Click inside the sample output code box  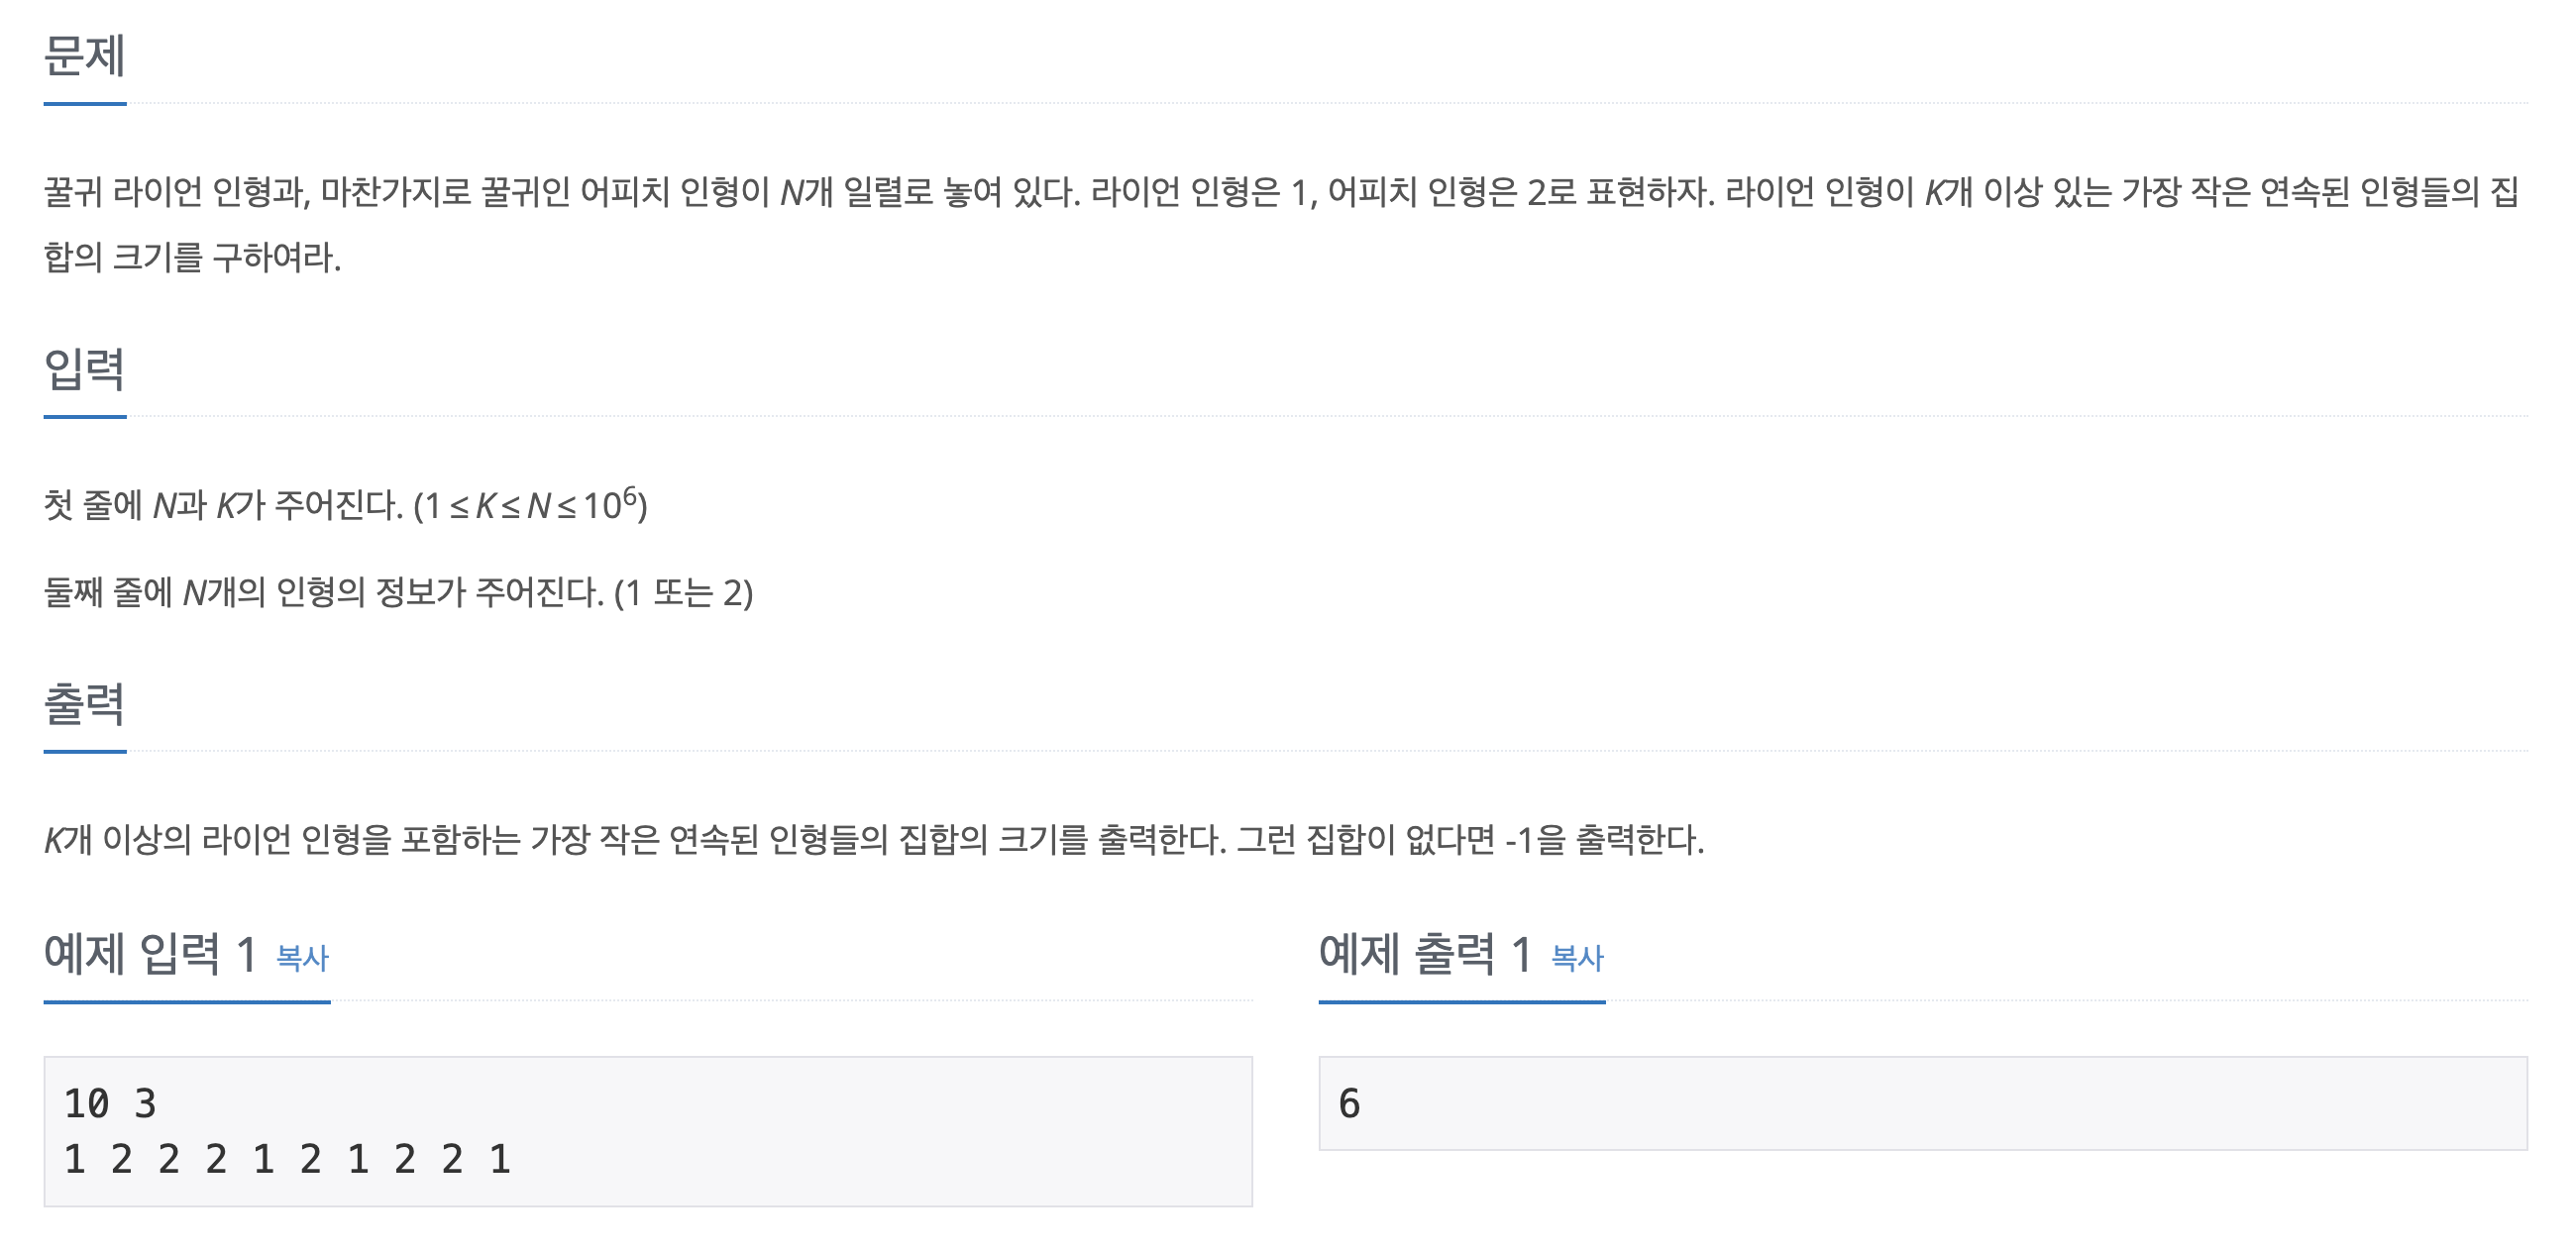coord(1922,1103)
